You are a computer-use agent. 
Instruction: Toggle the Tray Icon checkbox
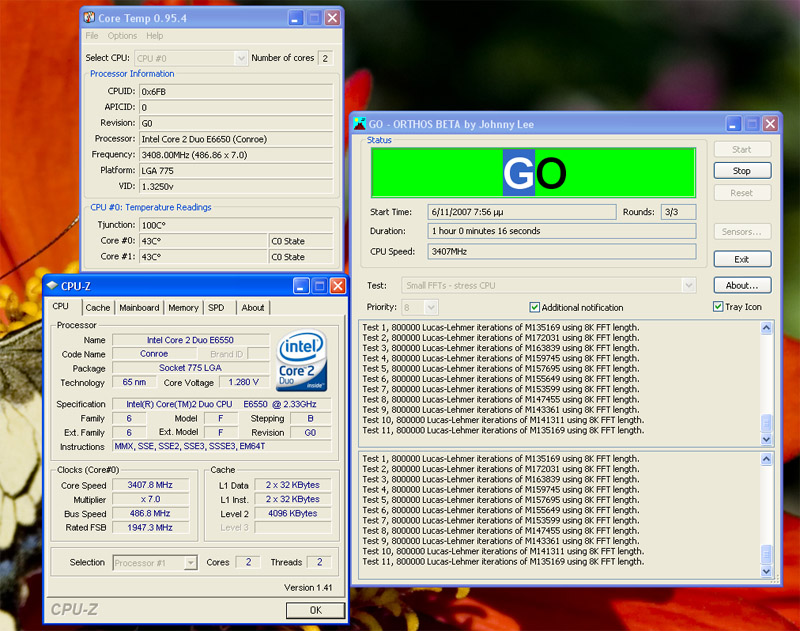click(718, 307)
